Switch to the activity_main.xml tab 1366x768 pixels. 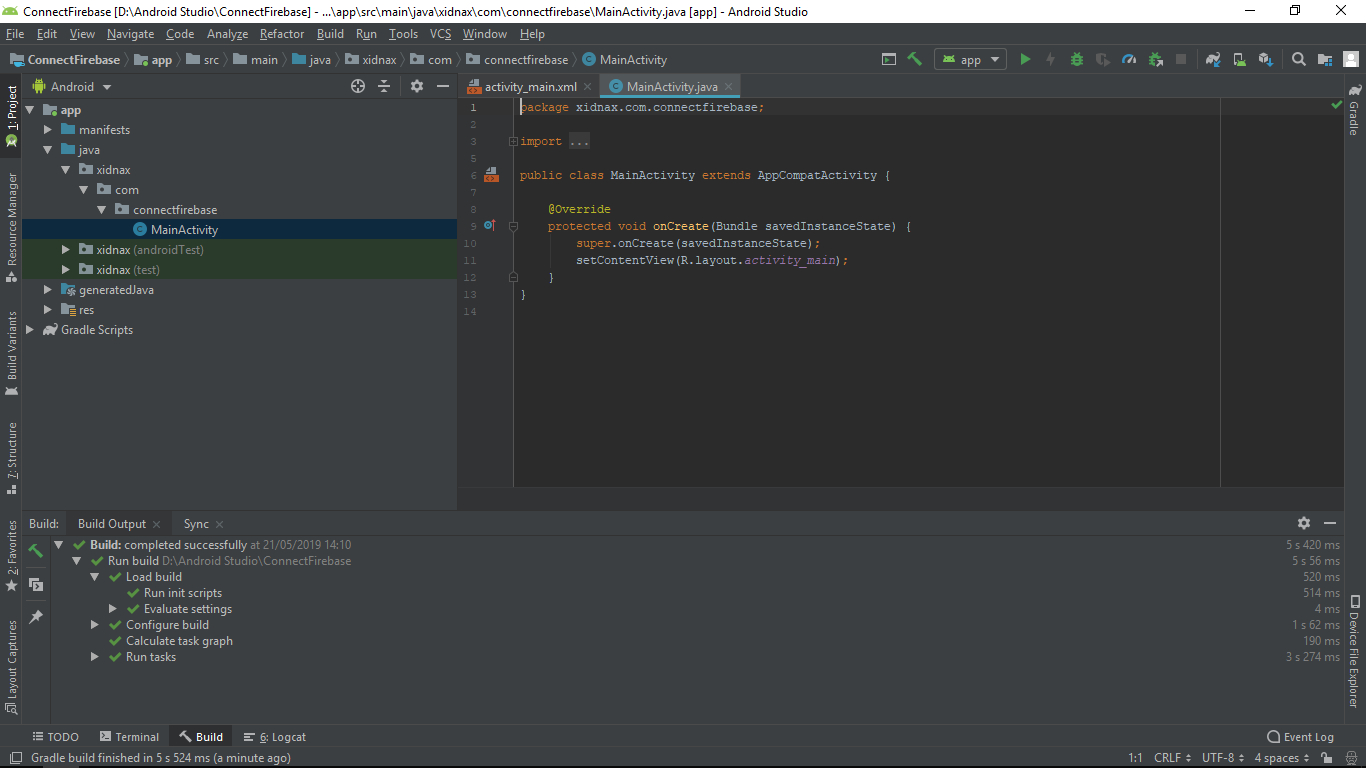530,87
